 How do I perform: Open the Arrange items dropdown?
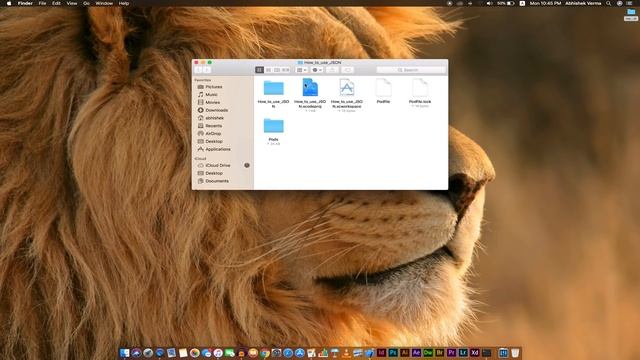(301, 70)
